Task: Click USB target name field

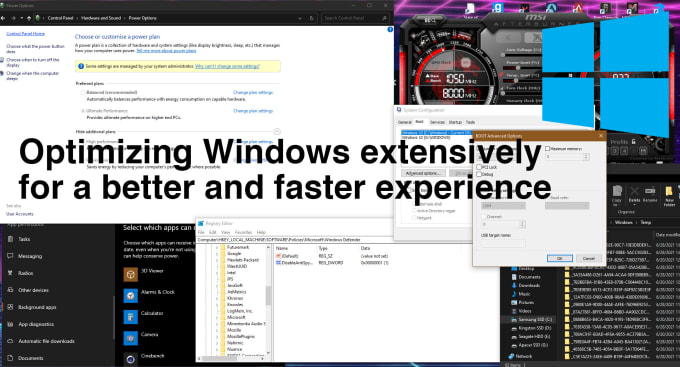Action: click(x=503, y=243)
